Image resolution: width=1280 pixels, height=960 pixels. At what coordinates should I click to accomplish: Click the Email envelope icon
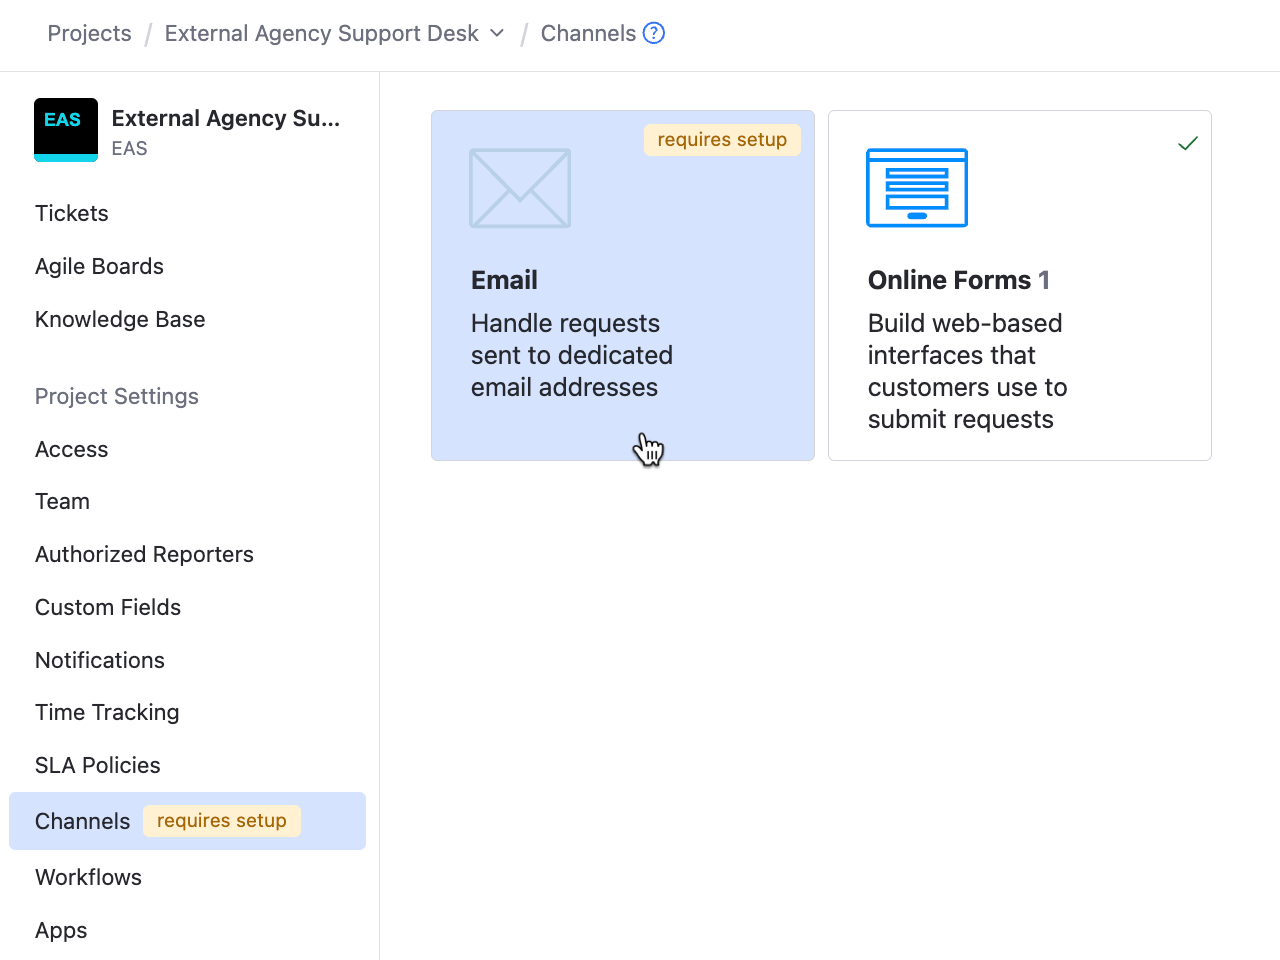point(520,188)
